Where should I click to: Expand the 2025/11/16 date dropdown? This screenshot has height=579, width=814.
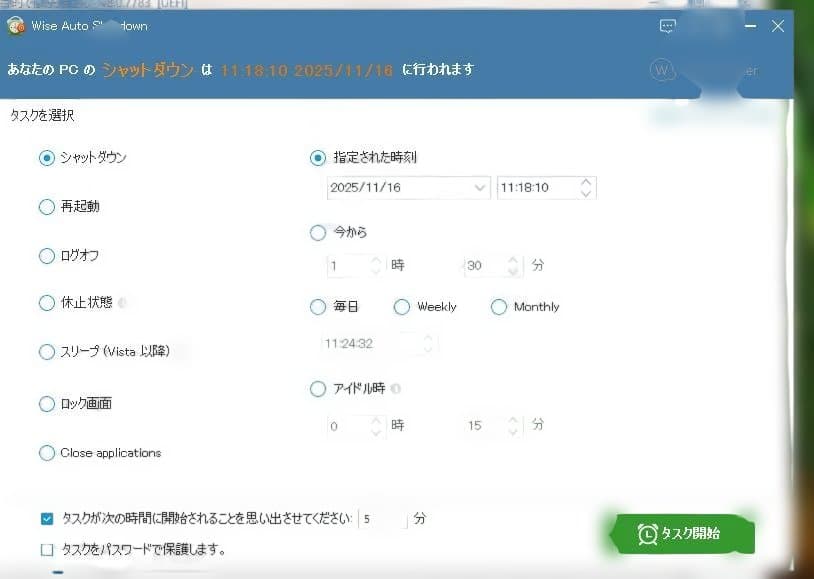point(478,188)
